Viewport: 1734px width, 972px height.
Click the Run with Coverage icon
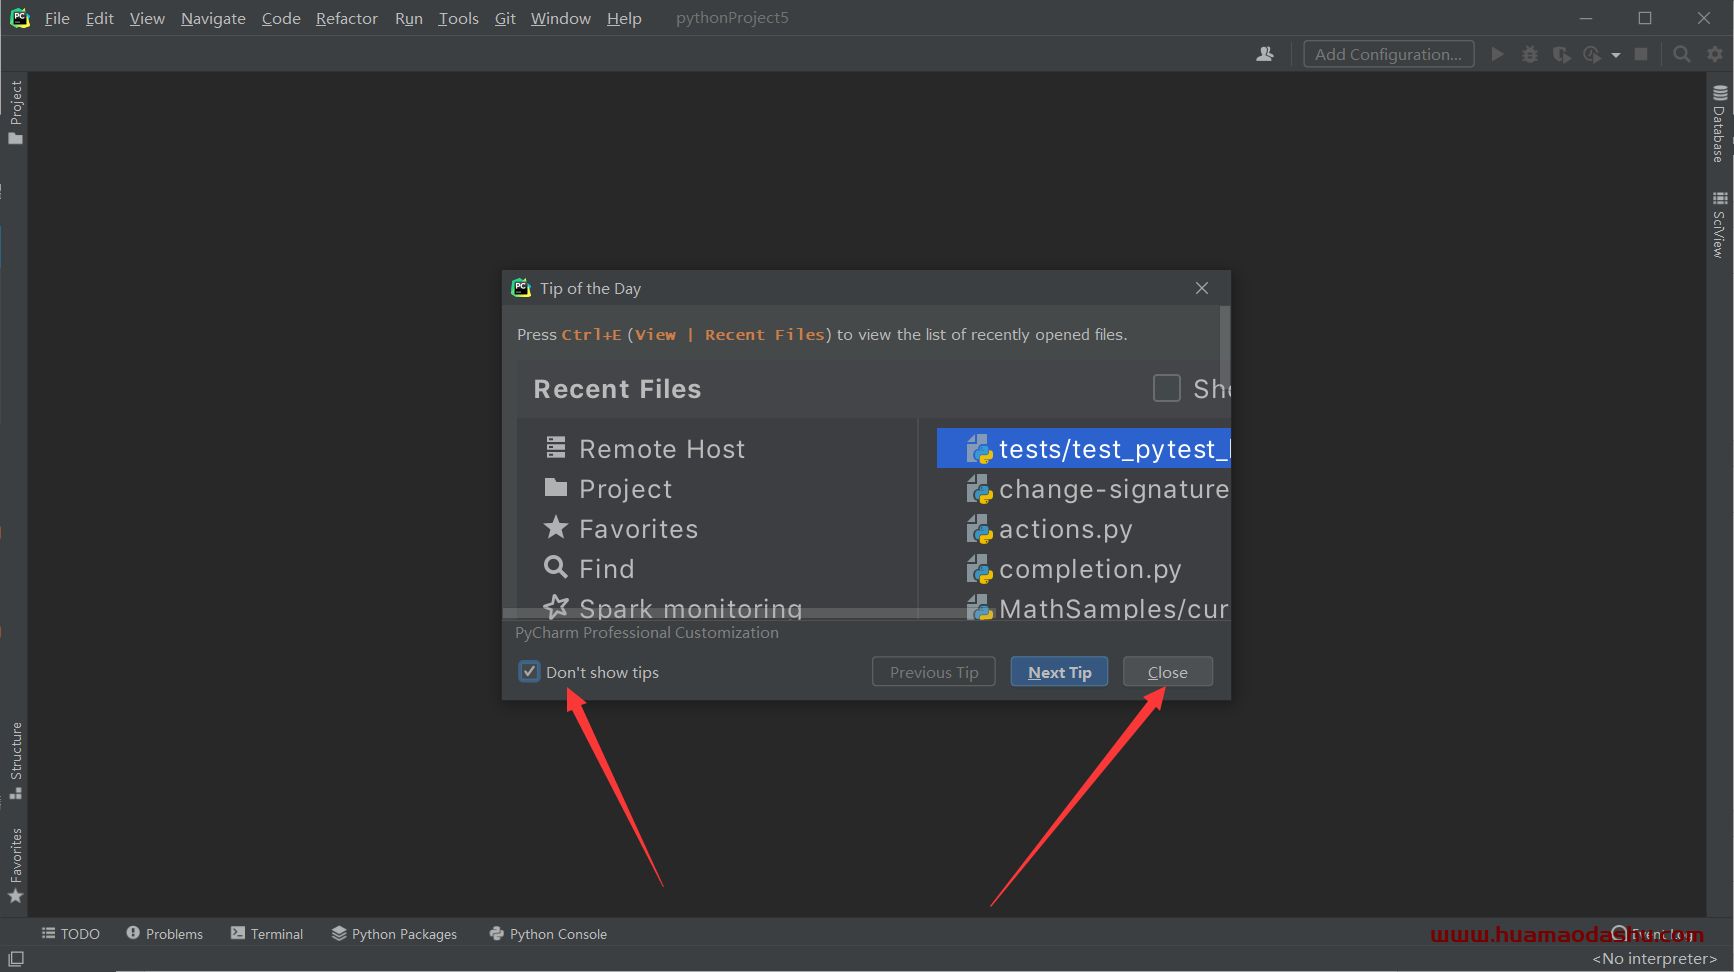point(1561,54)
